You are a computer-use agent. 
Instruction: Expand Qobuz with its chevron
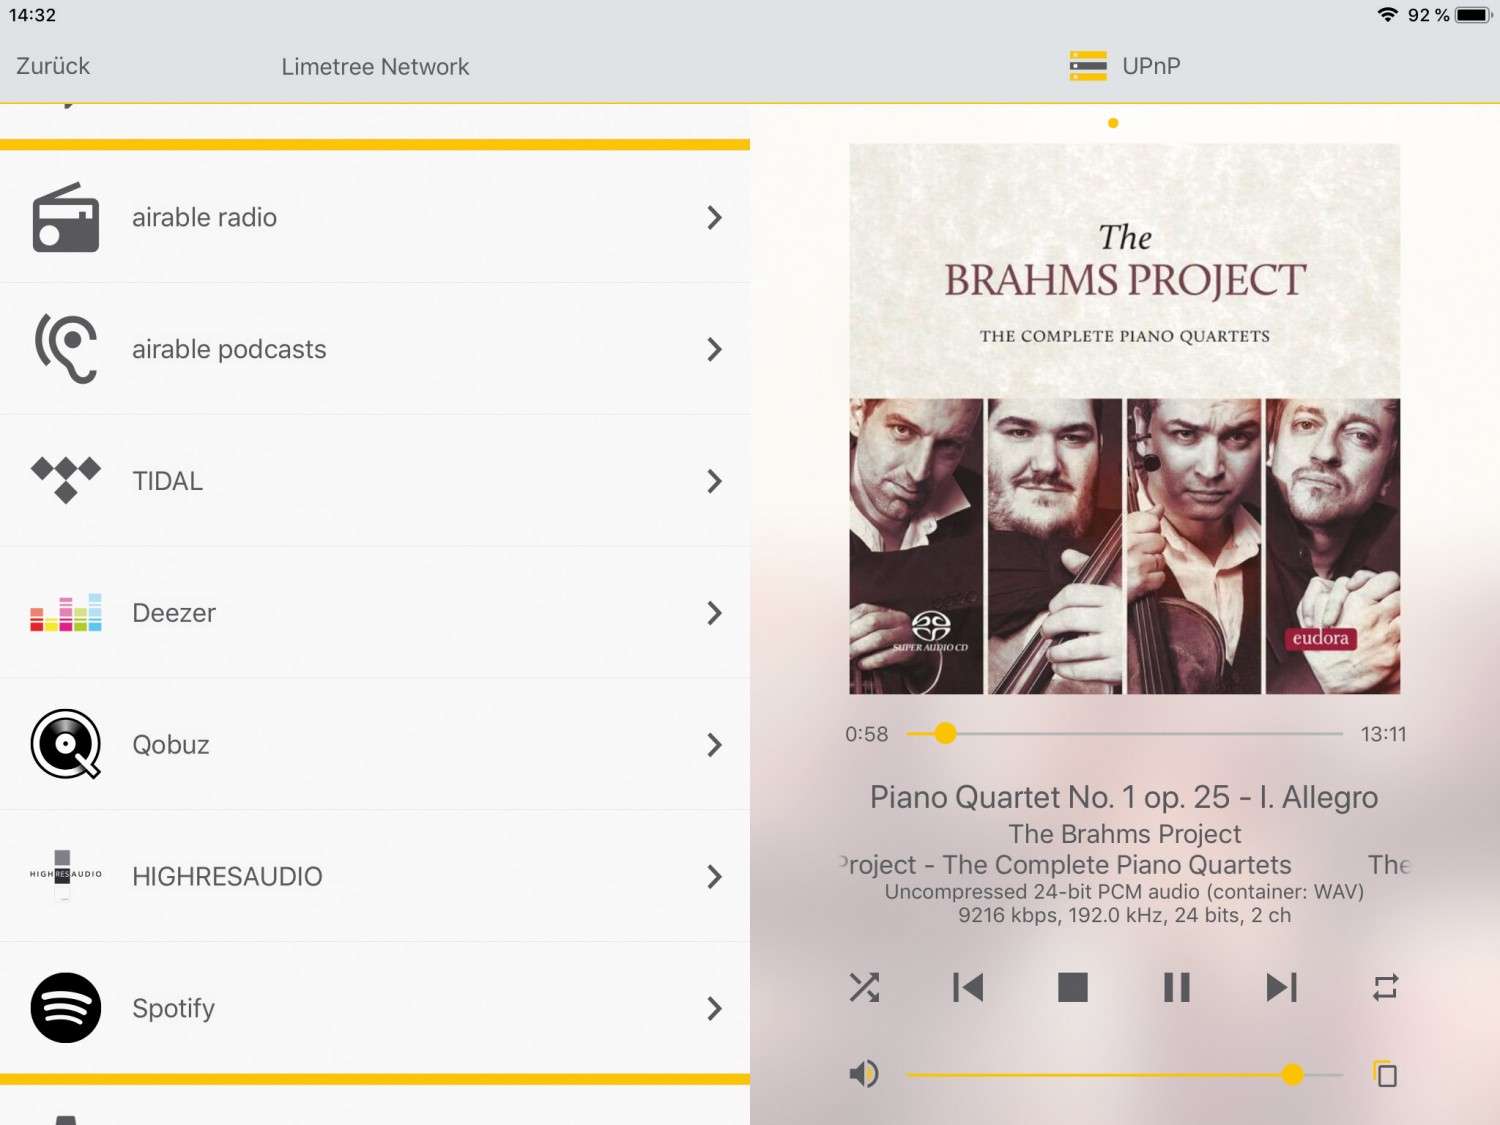pyautogui.click(x=714, y=745)
